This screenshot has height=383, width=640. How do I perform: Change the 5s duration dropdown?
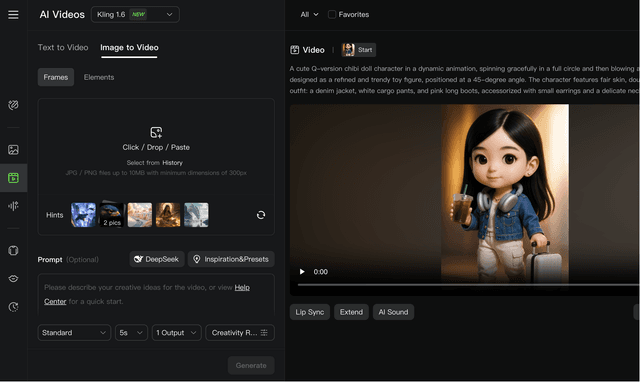coord(131,333)
